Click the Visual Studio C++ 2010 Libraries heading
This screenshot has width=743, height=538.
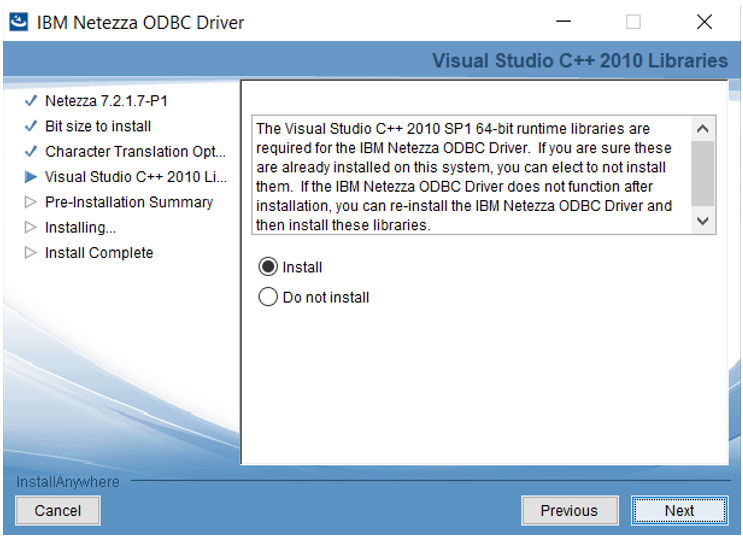580,61
